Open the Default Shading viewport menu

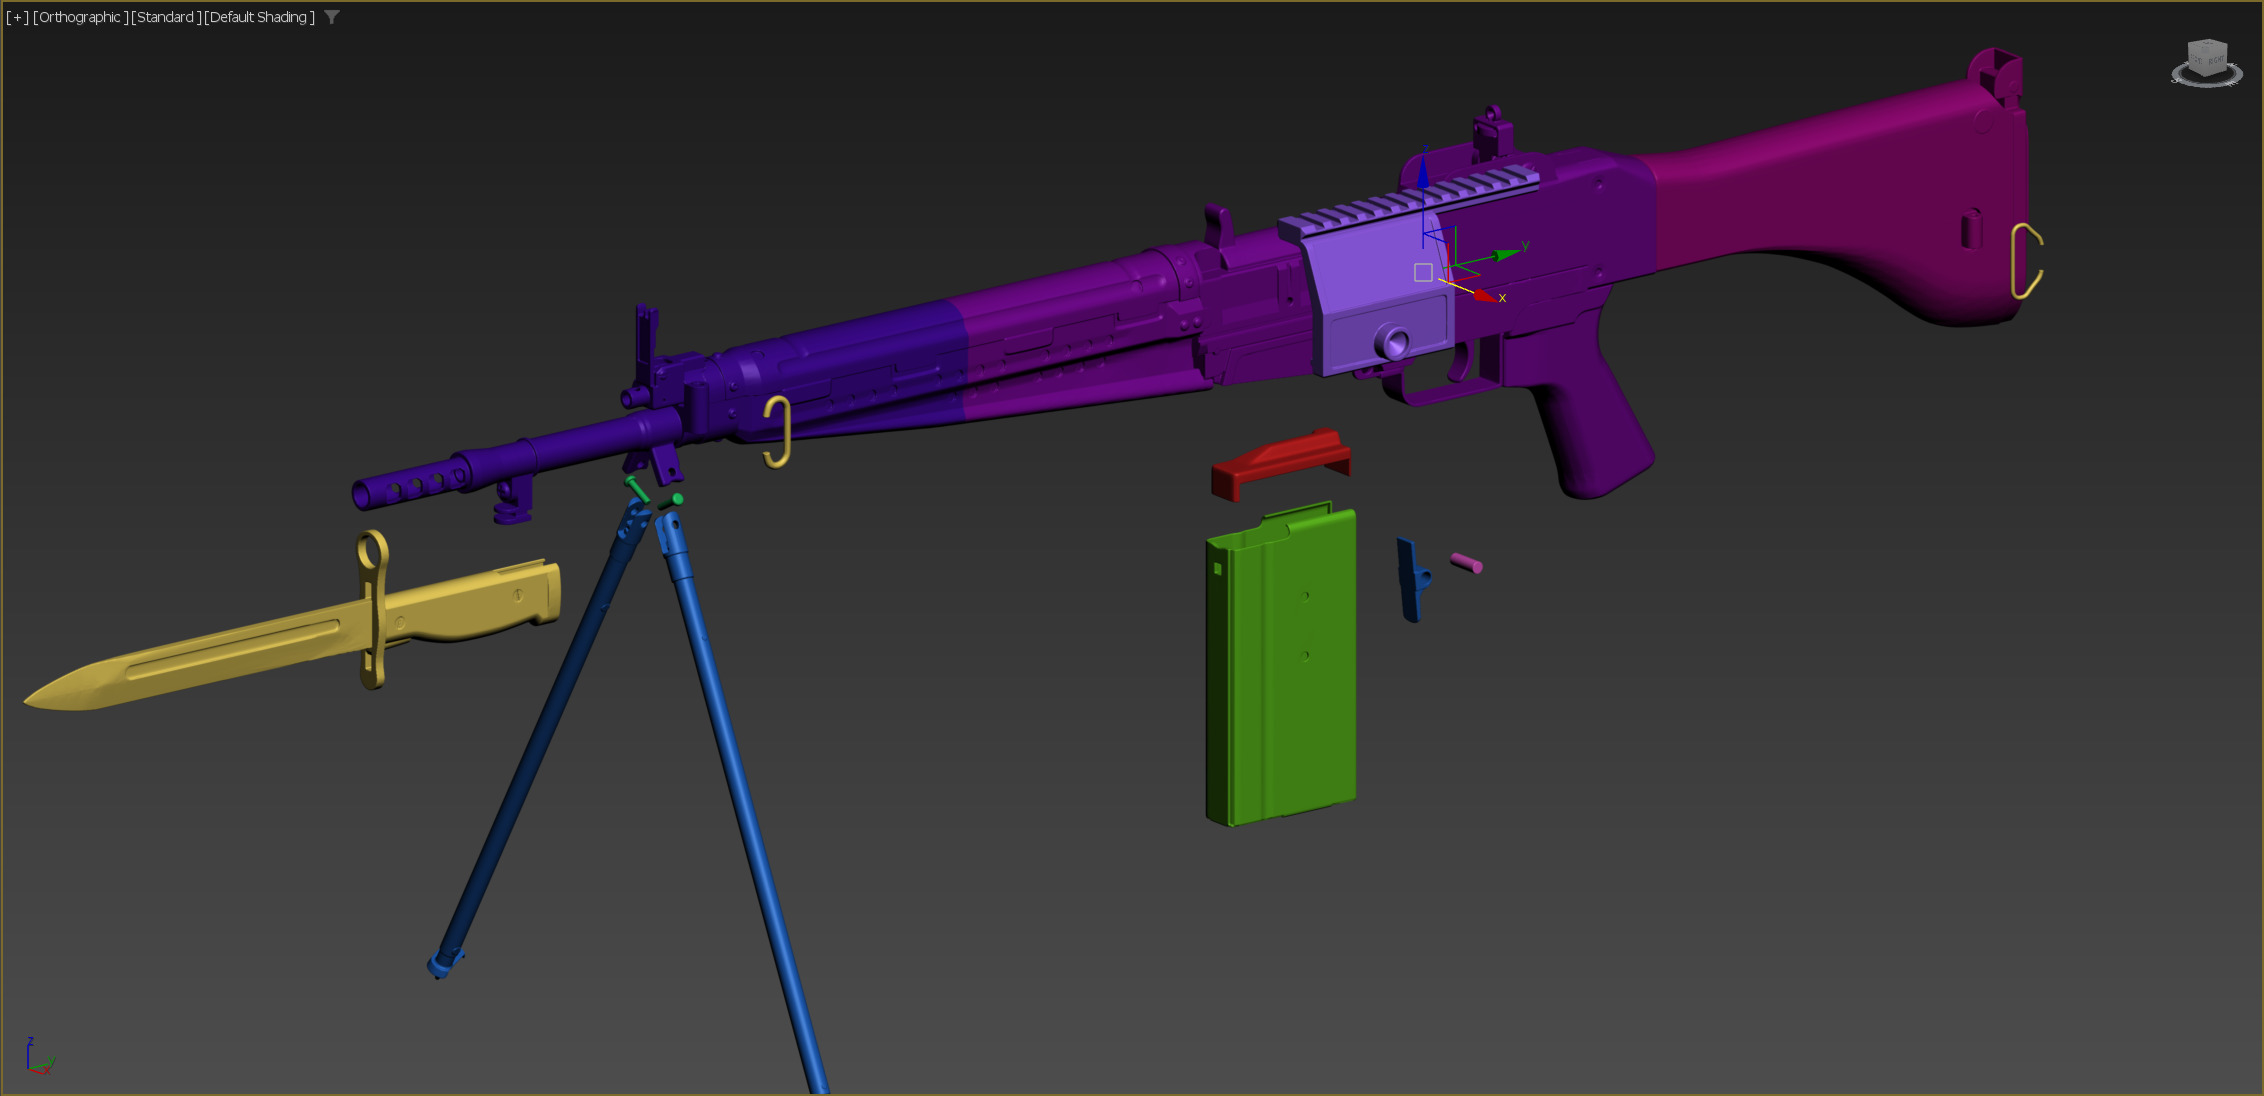pyautogui.click(x=260, y=17)
